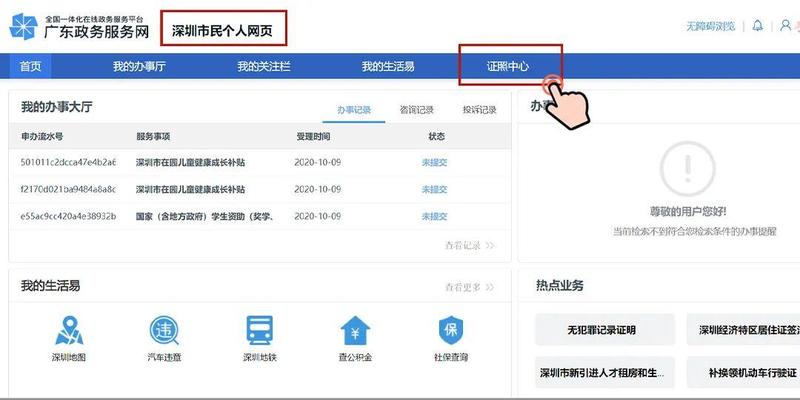800x400 pixels.
Task: Open 我的办事厅 in navigation bar
Action: click(138, 67)
